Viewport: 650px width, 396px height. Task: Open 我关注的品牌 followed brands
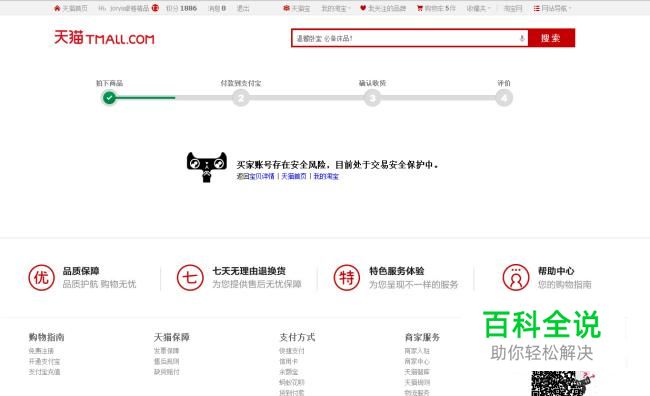[387, 8]
